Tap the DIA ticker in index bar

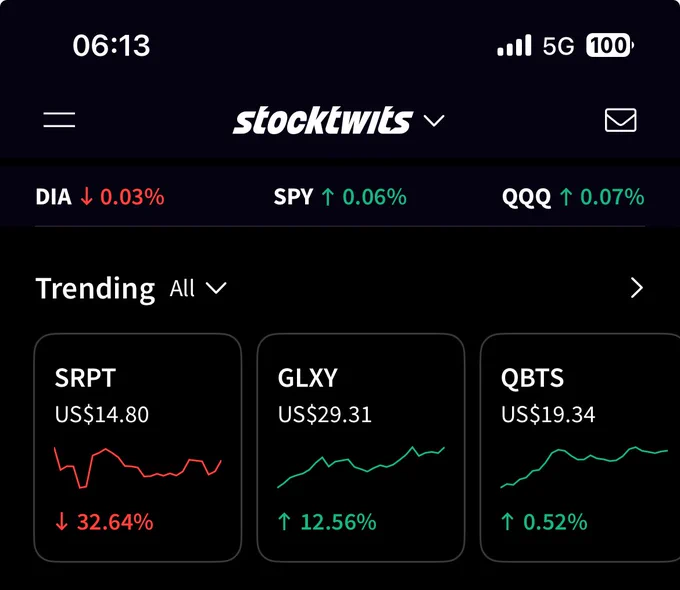coord(100,197)
